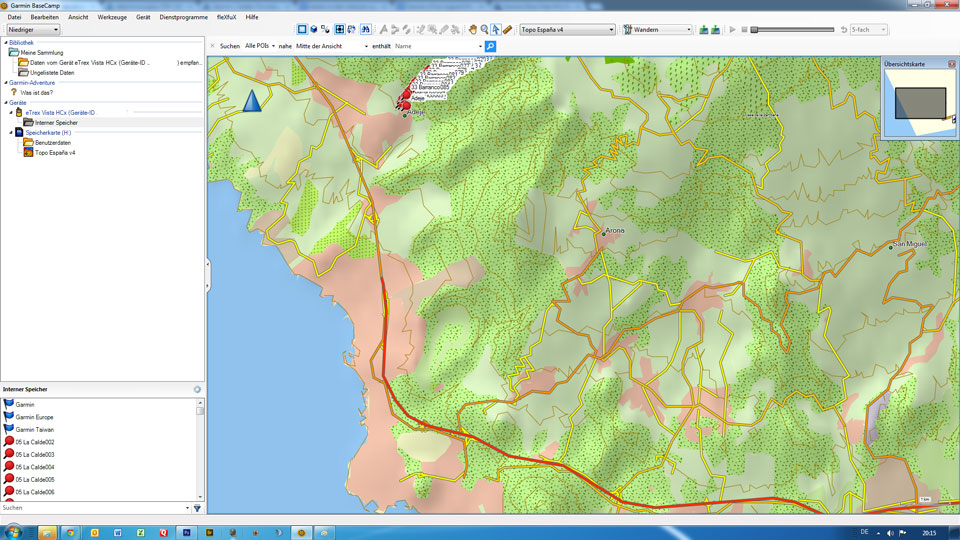Image resolution: width=960 pixels, height=540 pixels.
Task: Select Ungelistete Daten folder
Action: [x=52, y=73]
